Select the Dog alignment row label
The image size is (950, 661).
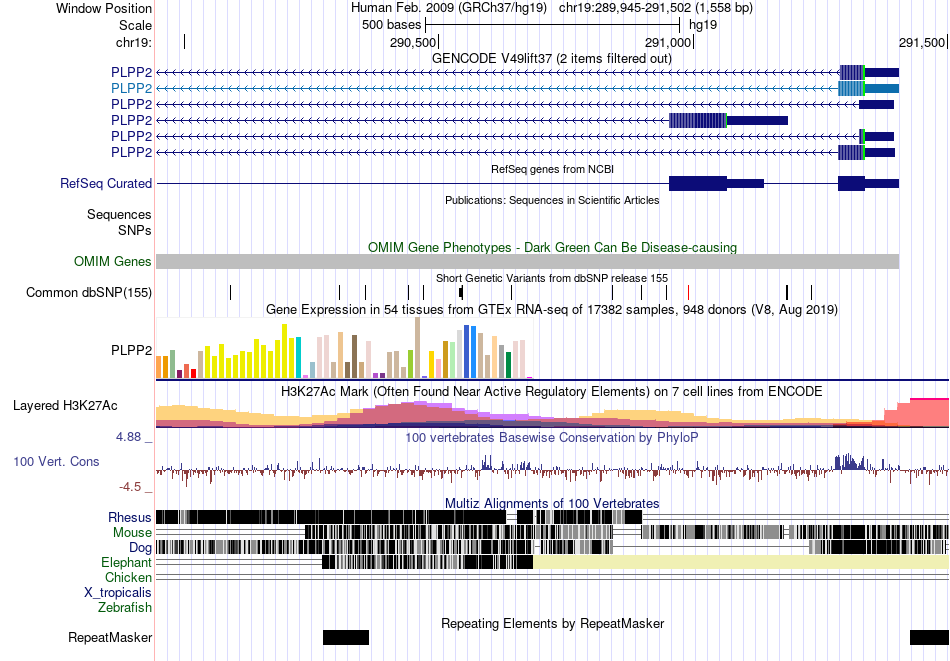[140, 548]
